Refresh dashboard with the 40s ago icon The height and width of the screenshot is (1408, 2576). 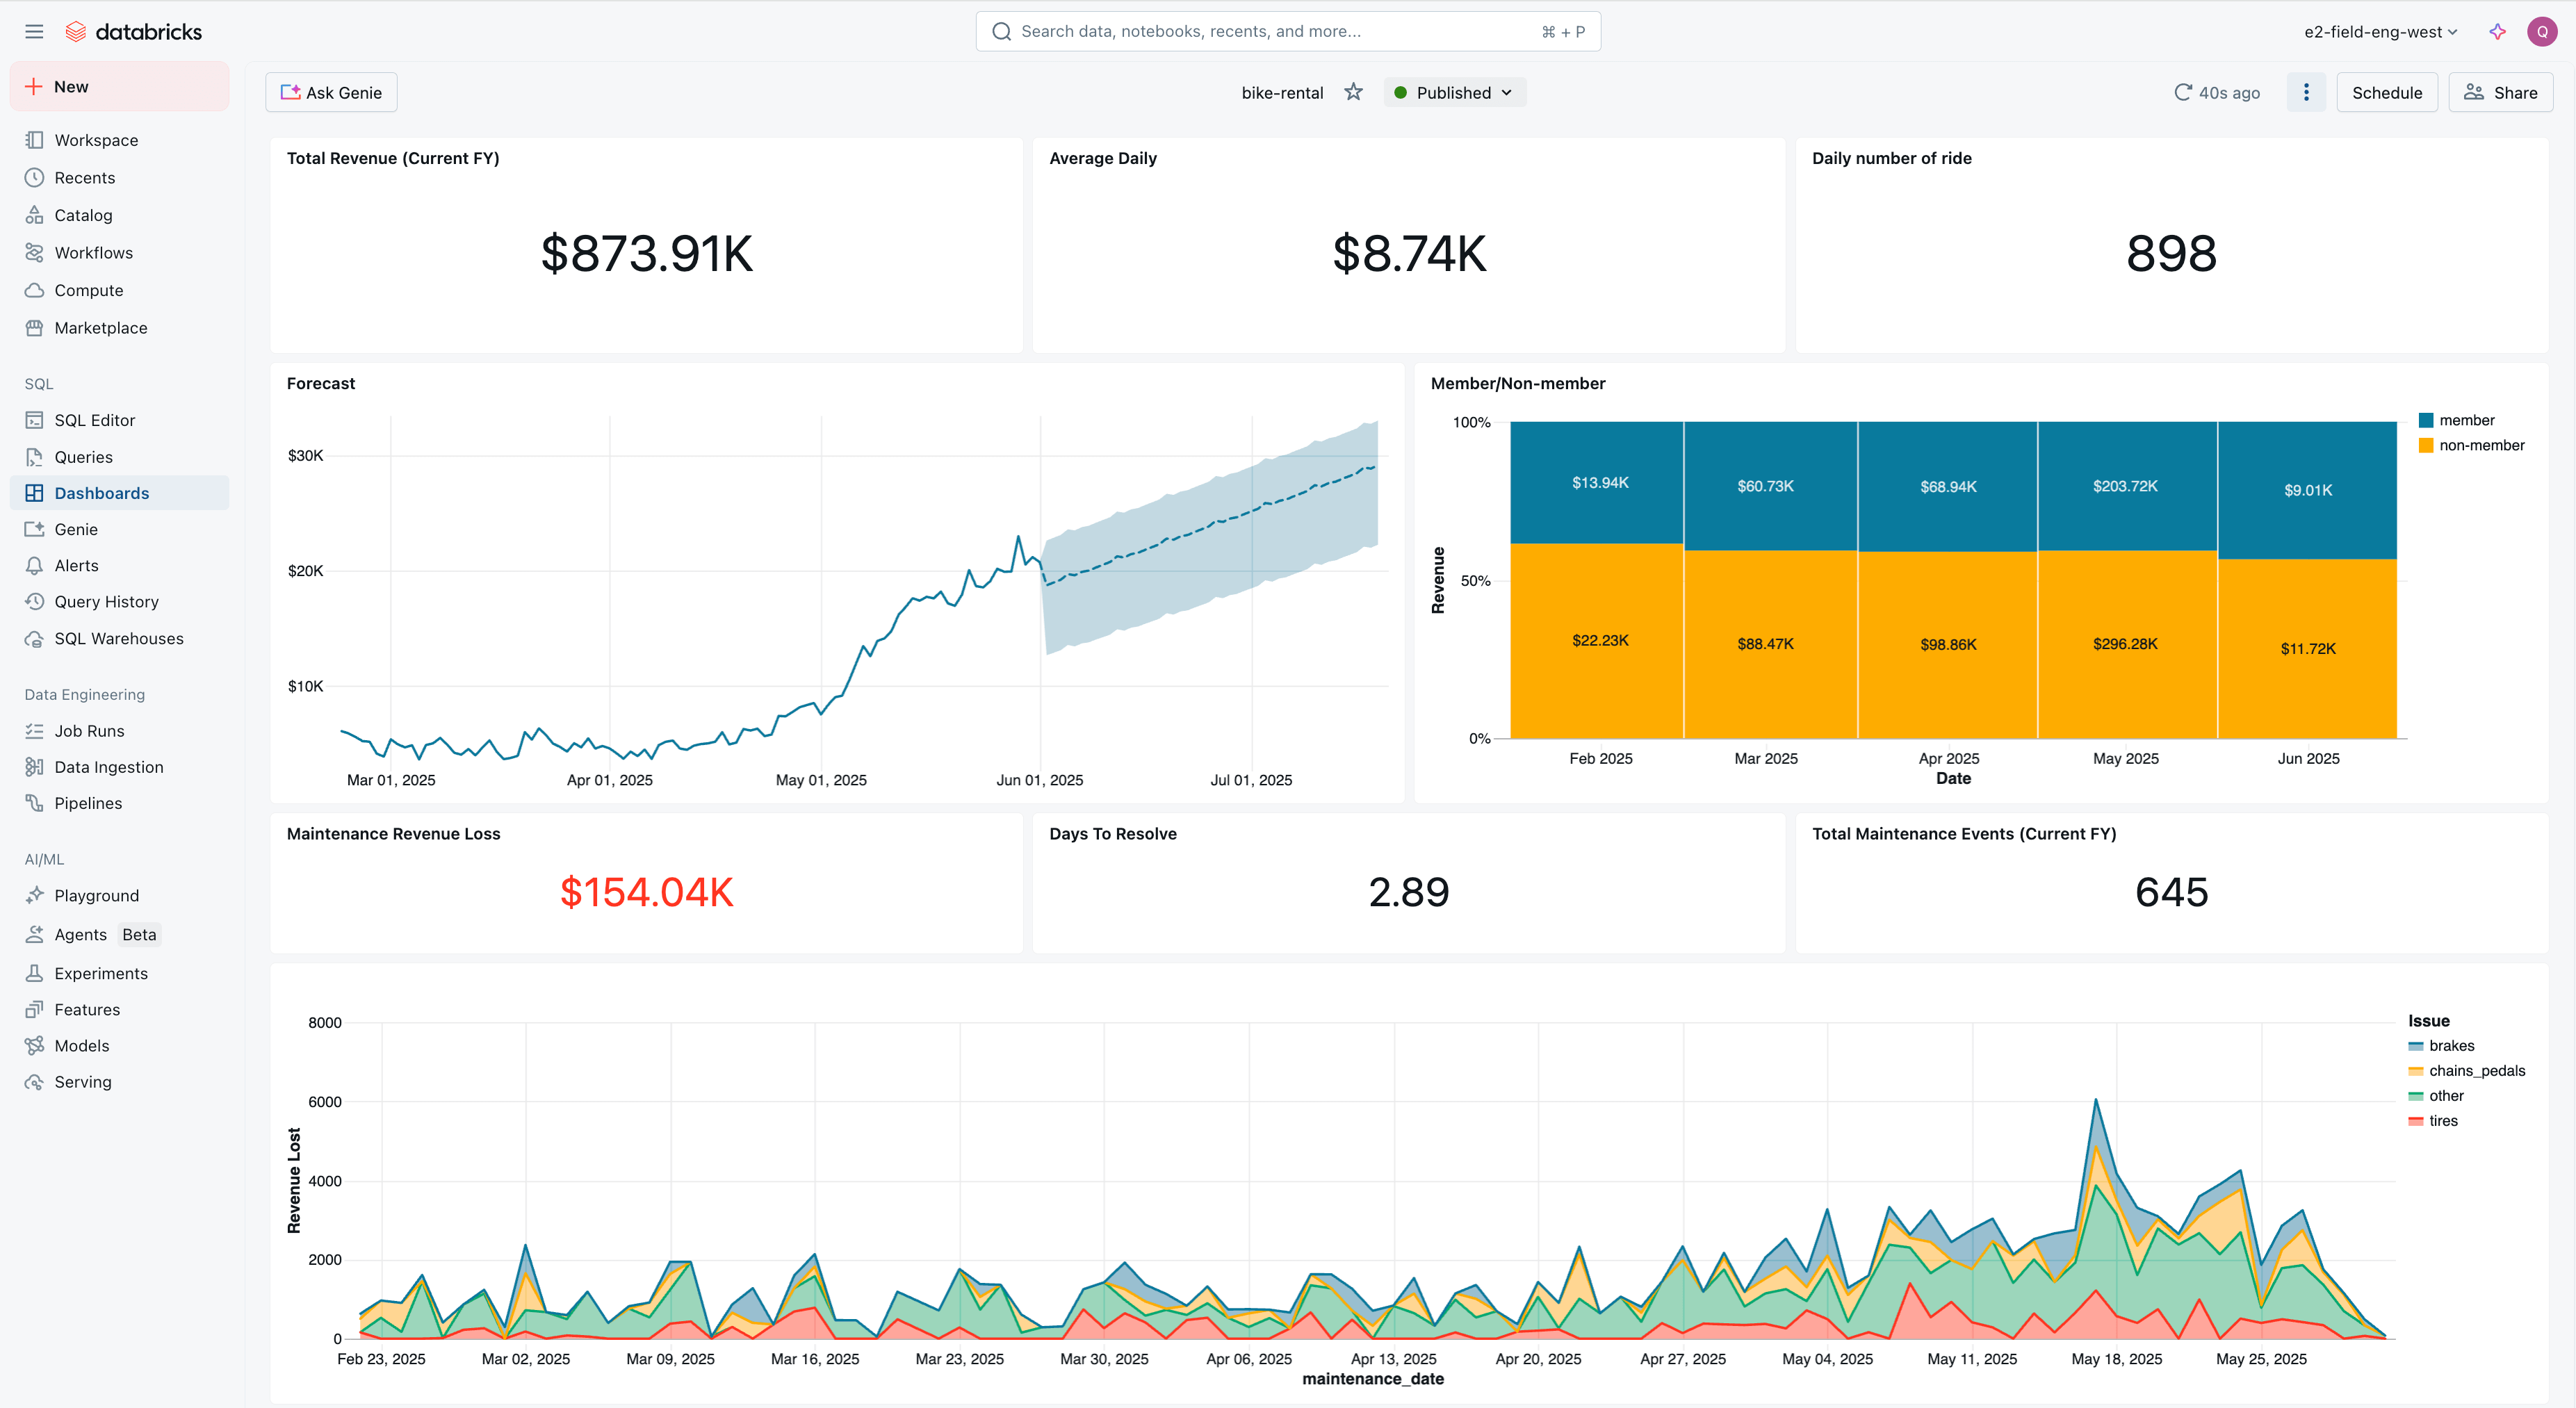(x=2183, y=92)
